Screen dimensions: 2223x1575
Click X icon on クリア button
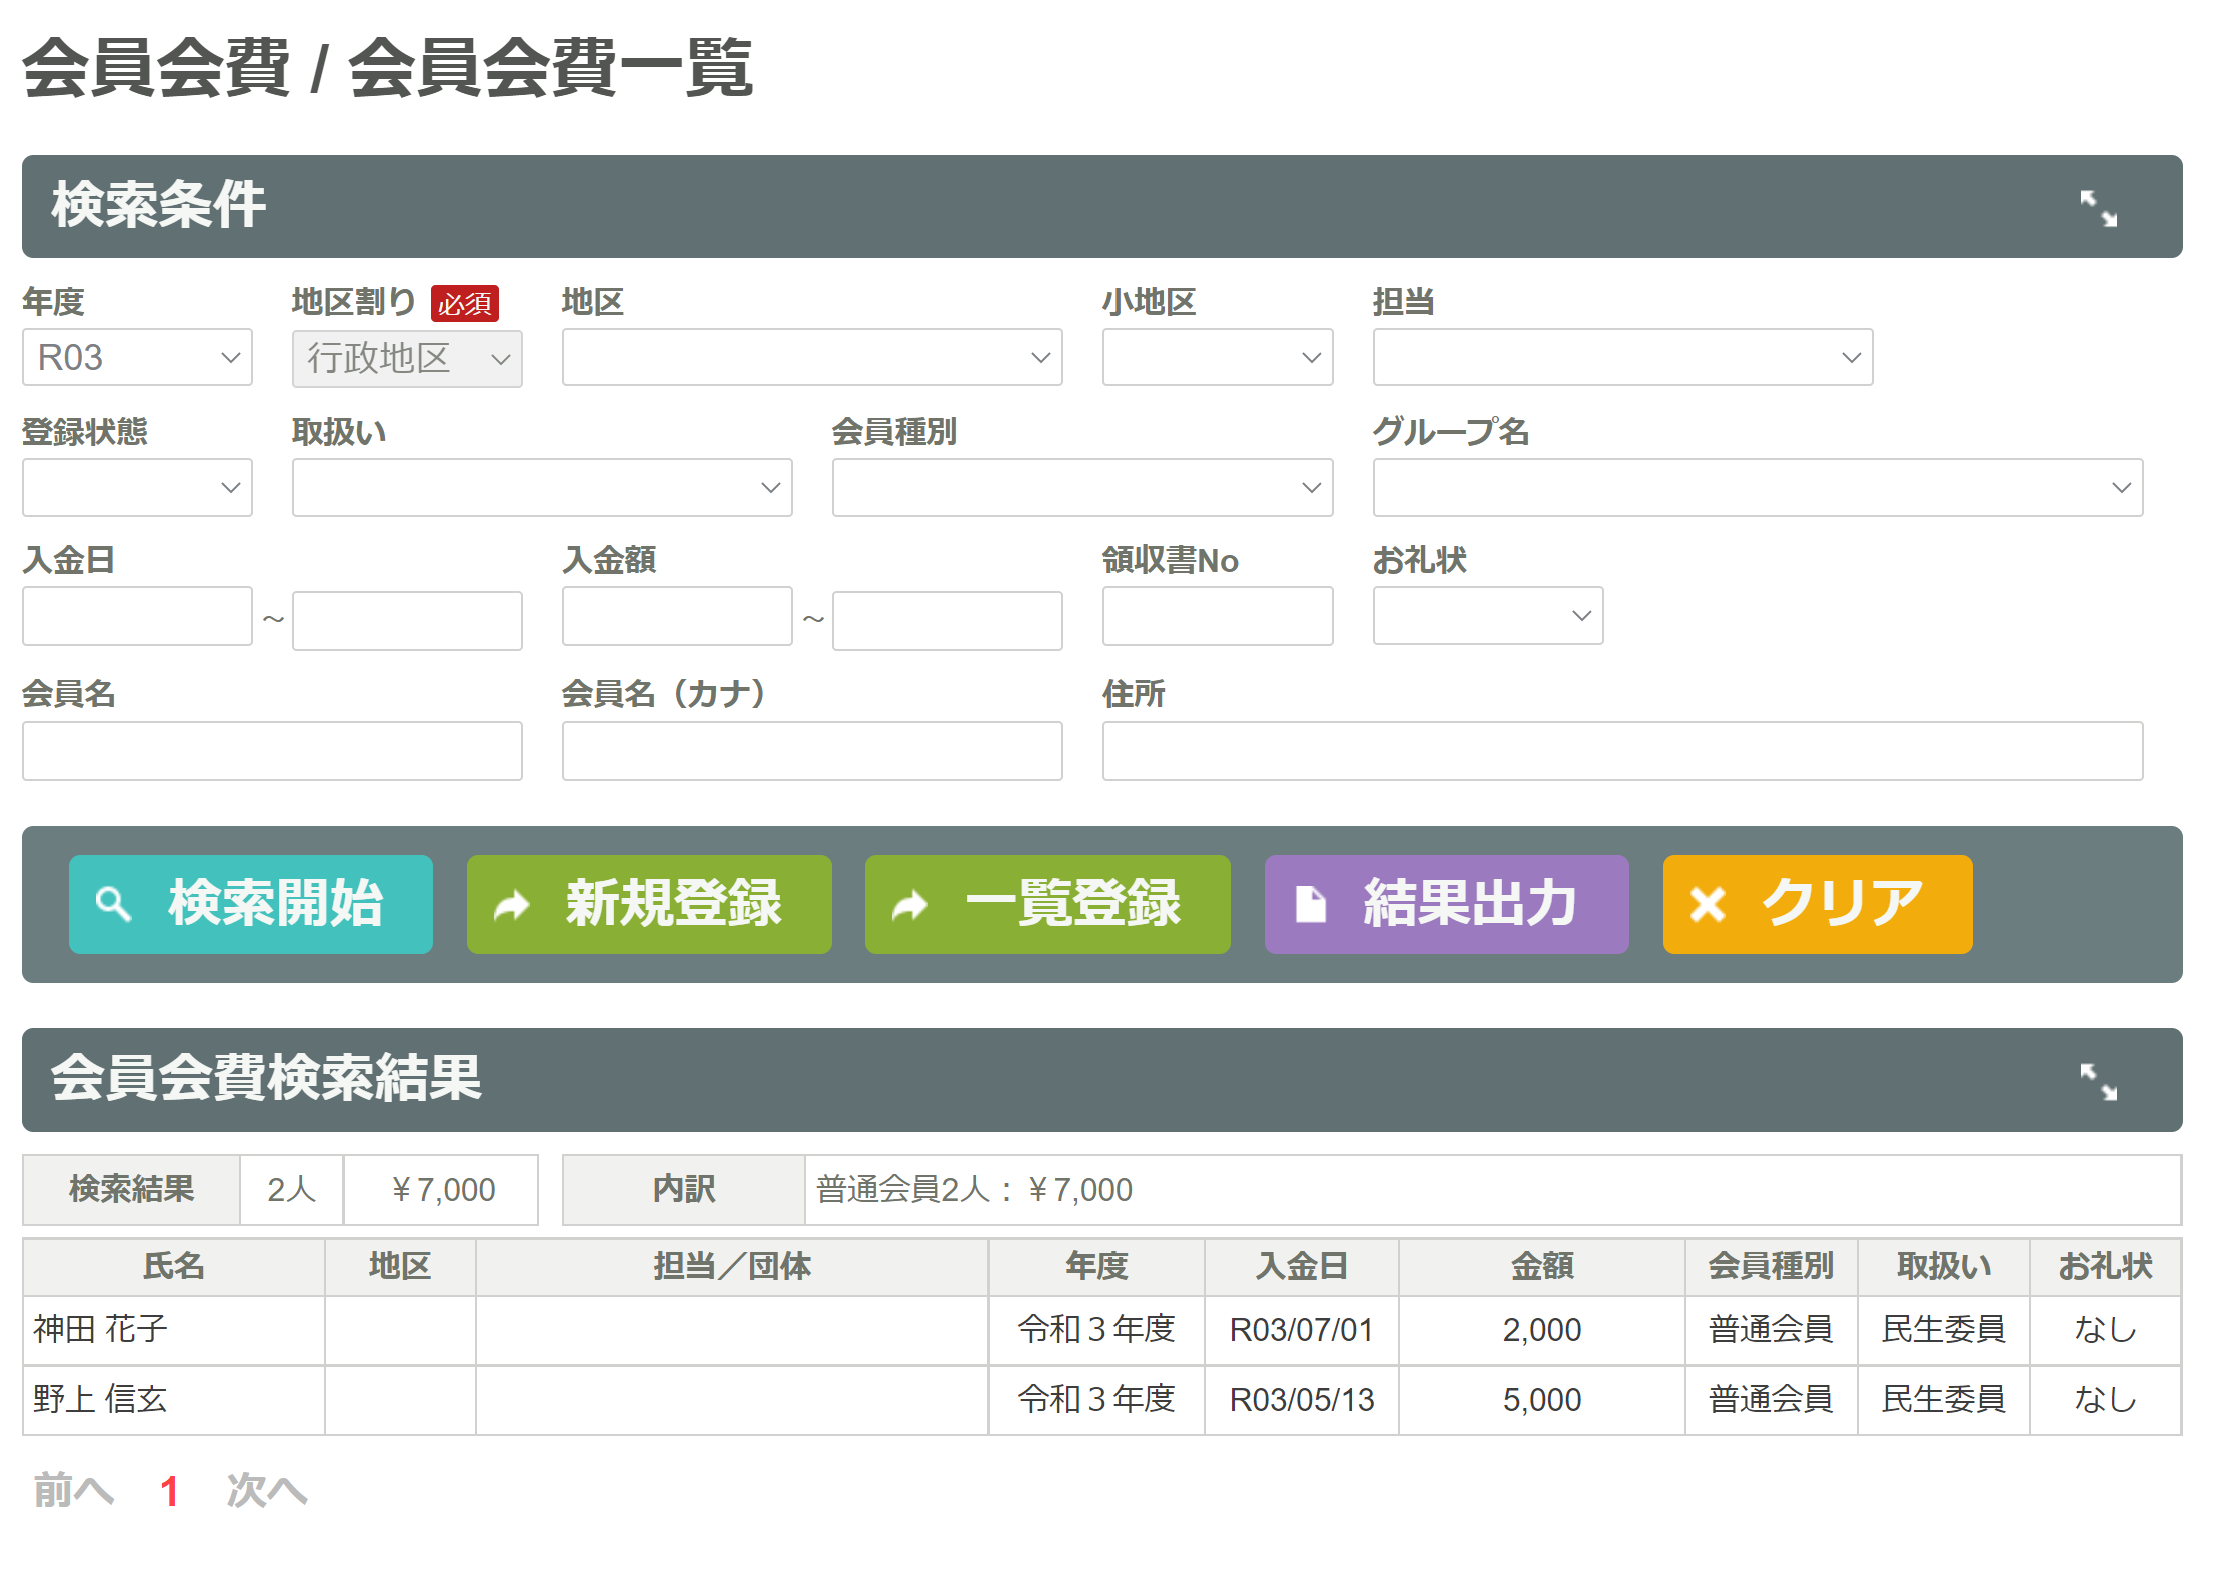point(1707,905)
